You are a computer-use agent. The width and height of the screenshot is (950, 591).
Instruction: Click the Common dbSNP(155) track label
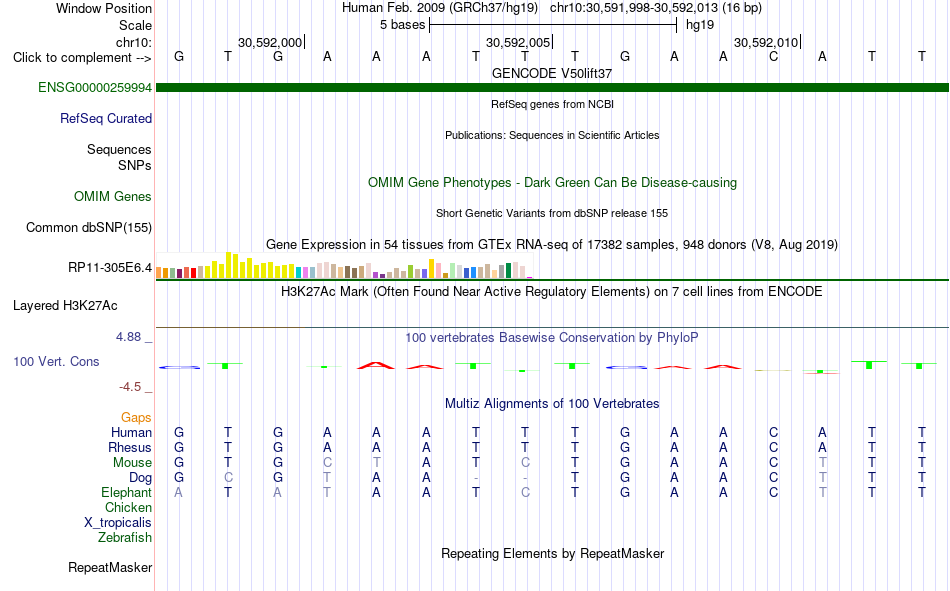coord(88,227)
